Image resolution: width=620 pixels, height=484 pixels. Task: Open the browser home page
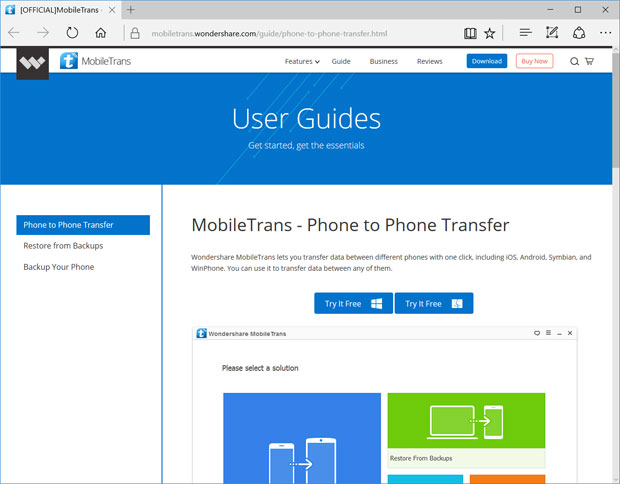pyautogui.click(x=101, y=33)
